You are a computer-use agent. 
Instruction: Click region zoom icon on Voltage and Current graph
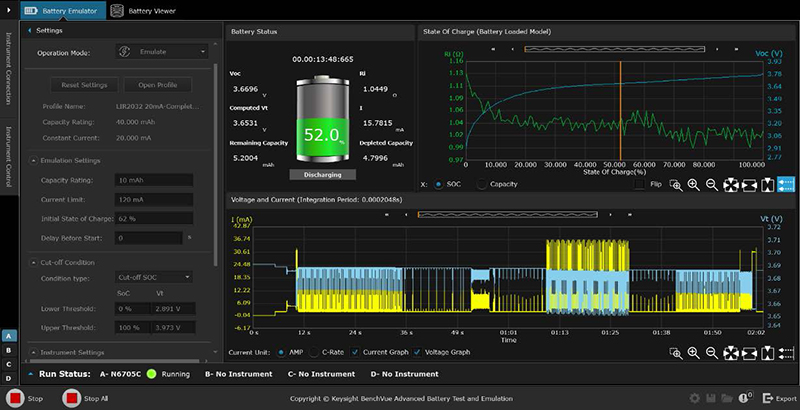(676, 353)
